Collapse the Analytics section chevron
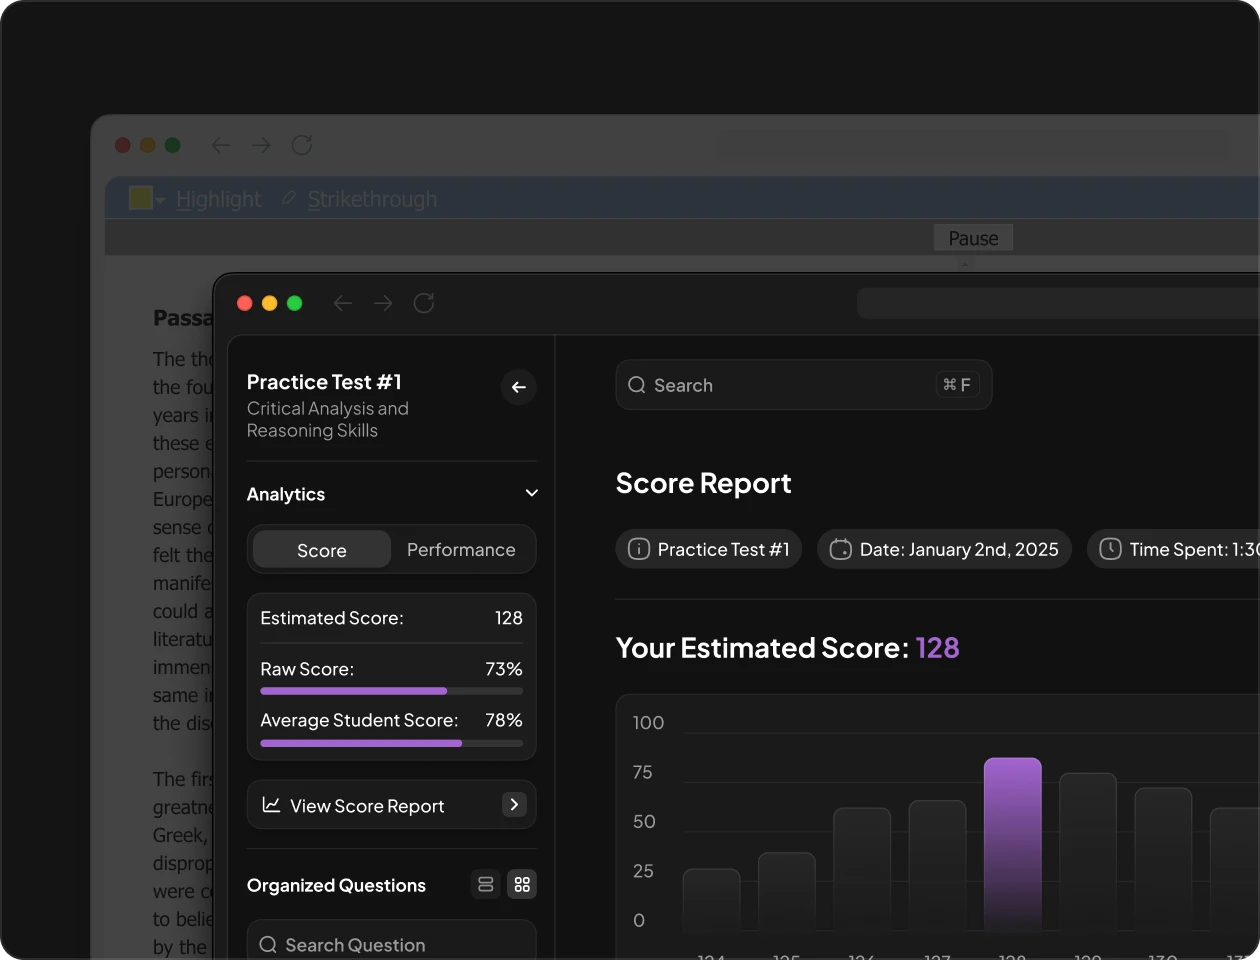Image resolution: width=1260 pixels, height=960 pixels. pyautogui.click(x=531, y=493)
